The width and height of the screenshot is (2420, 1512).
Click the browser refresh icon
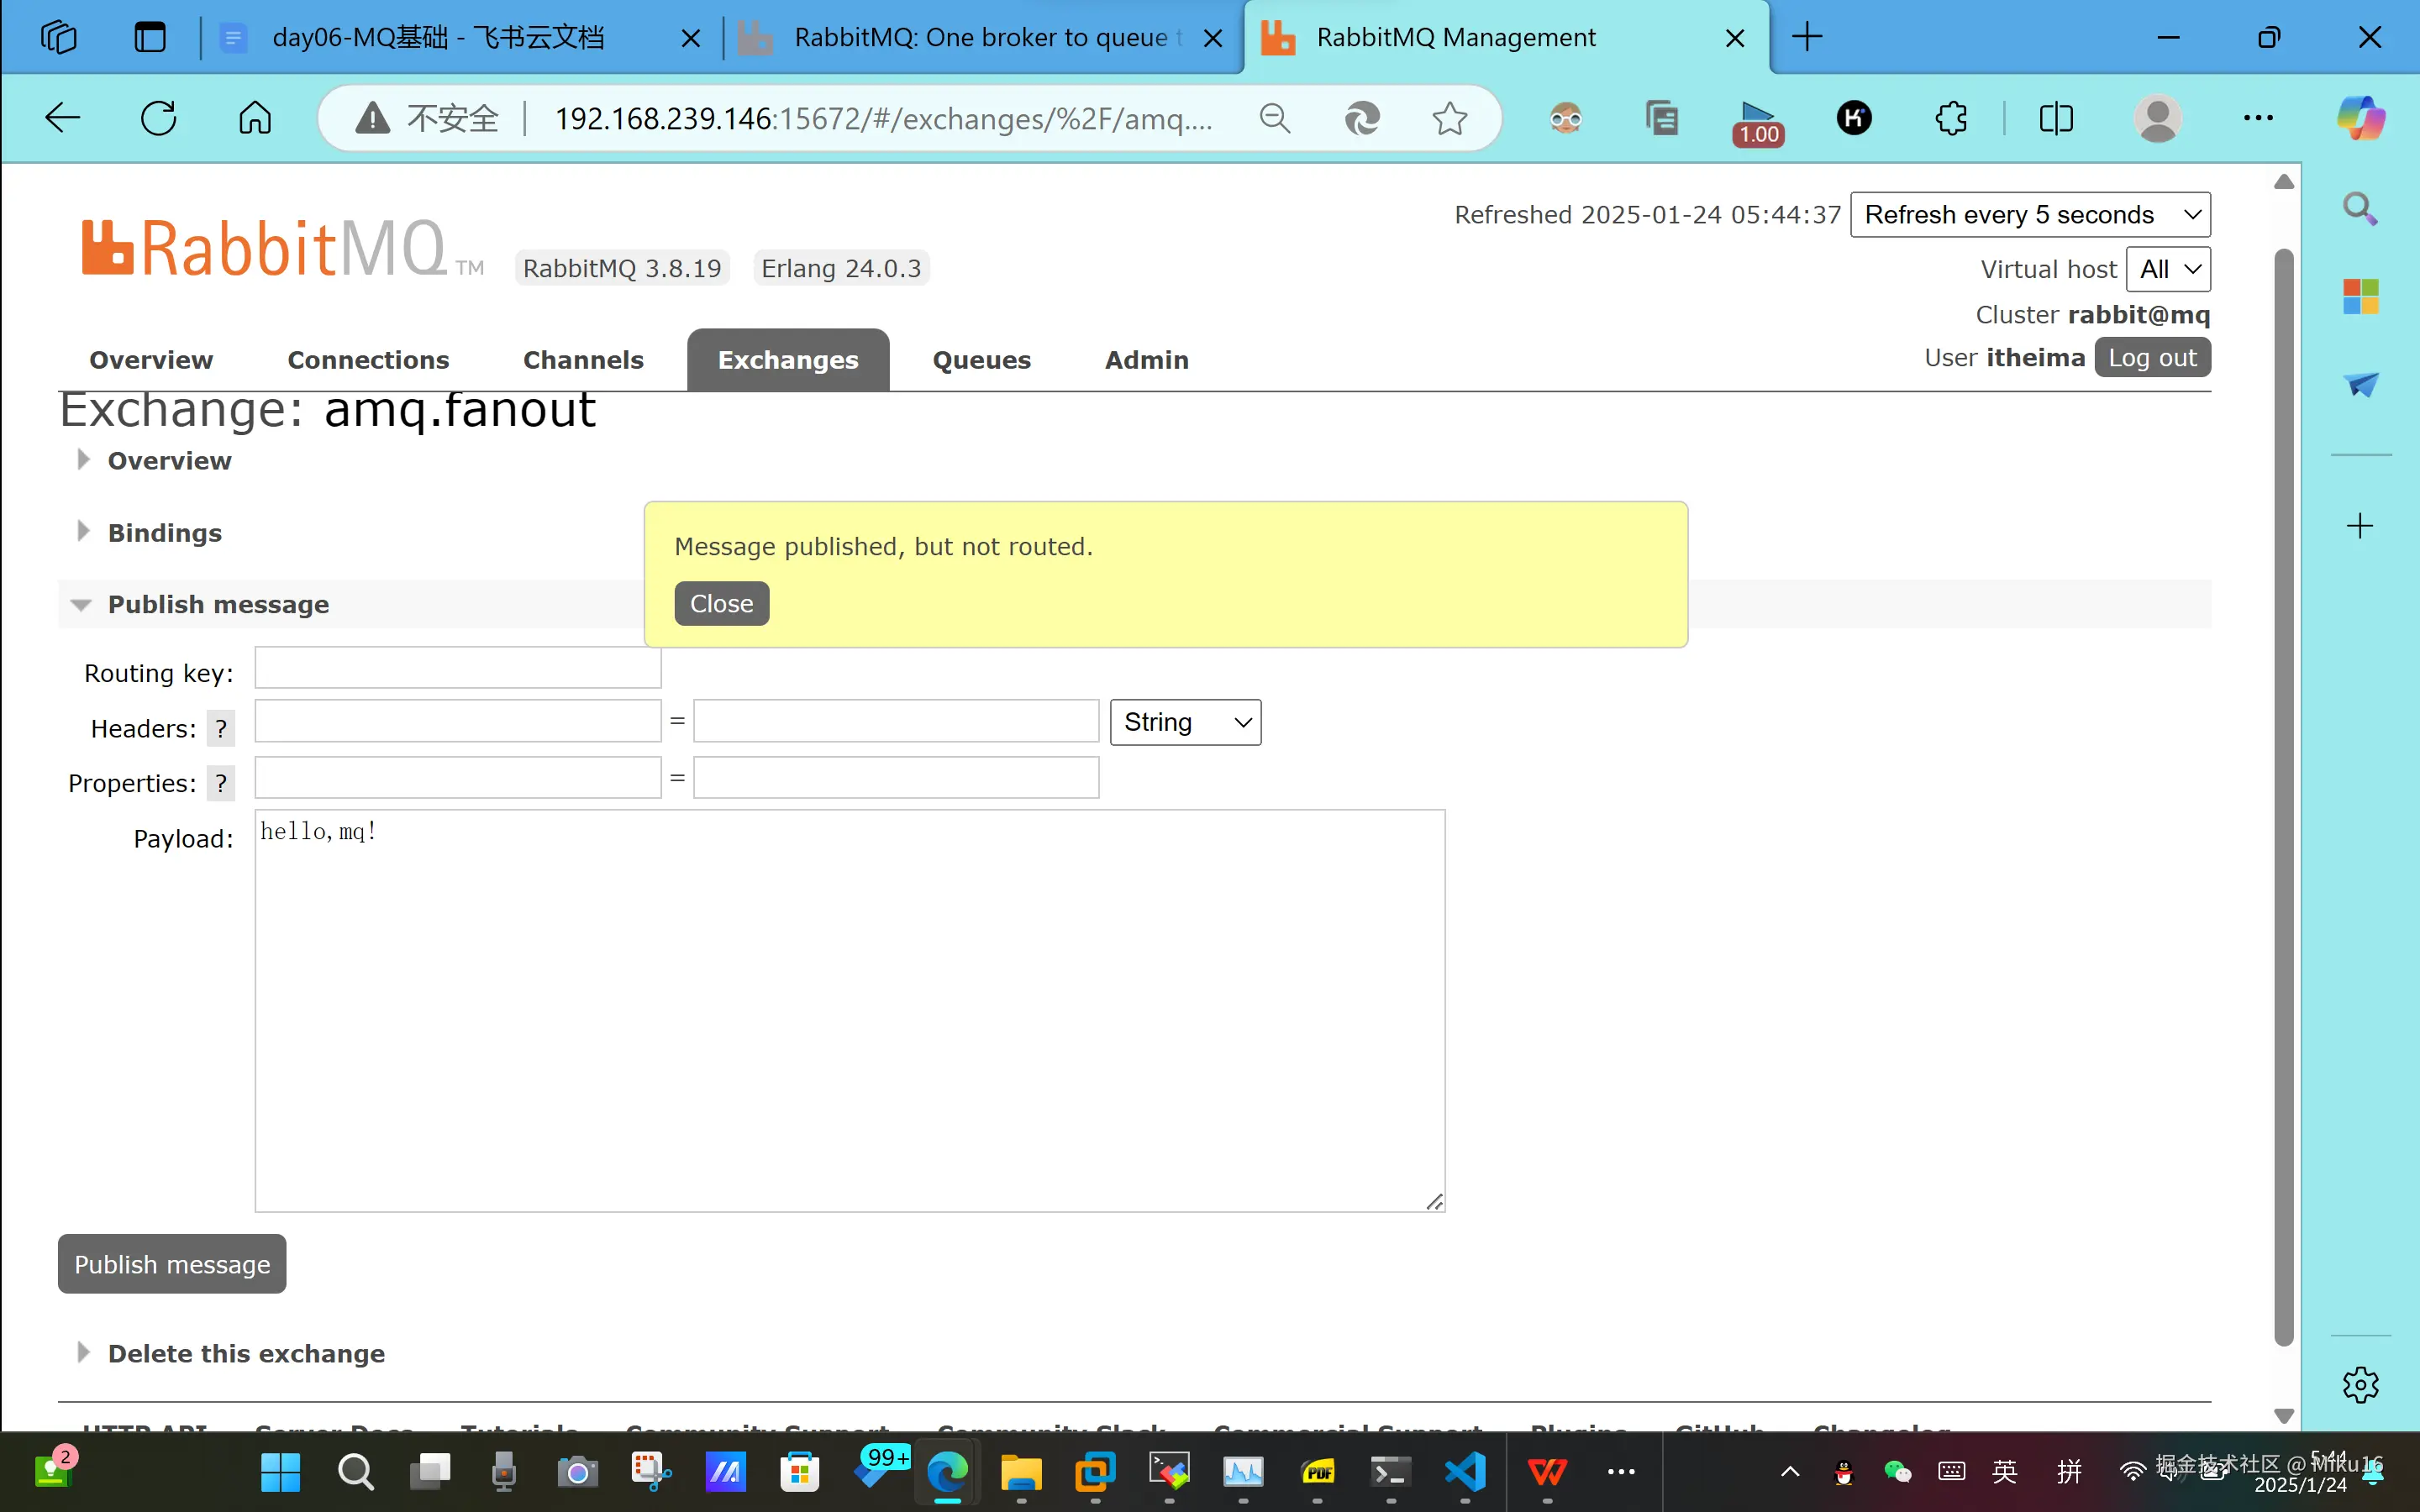(158, 118)
